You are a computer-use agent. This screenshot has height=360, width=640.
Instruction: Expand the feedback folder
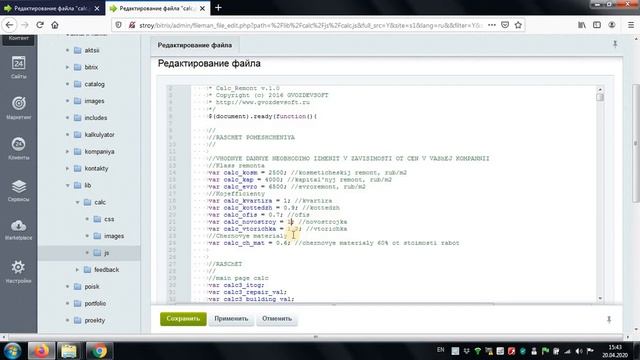click(77, 270)
